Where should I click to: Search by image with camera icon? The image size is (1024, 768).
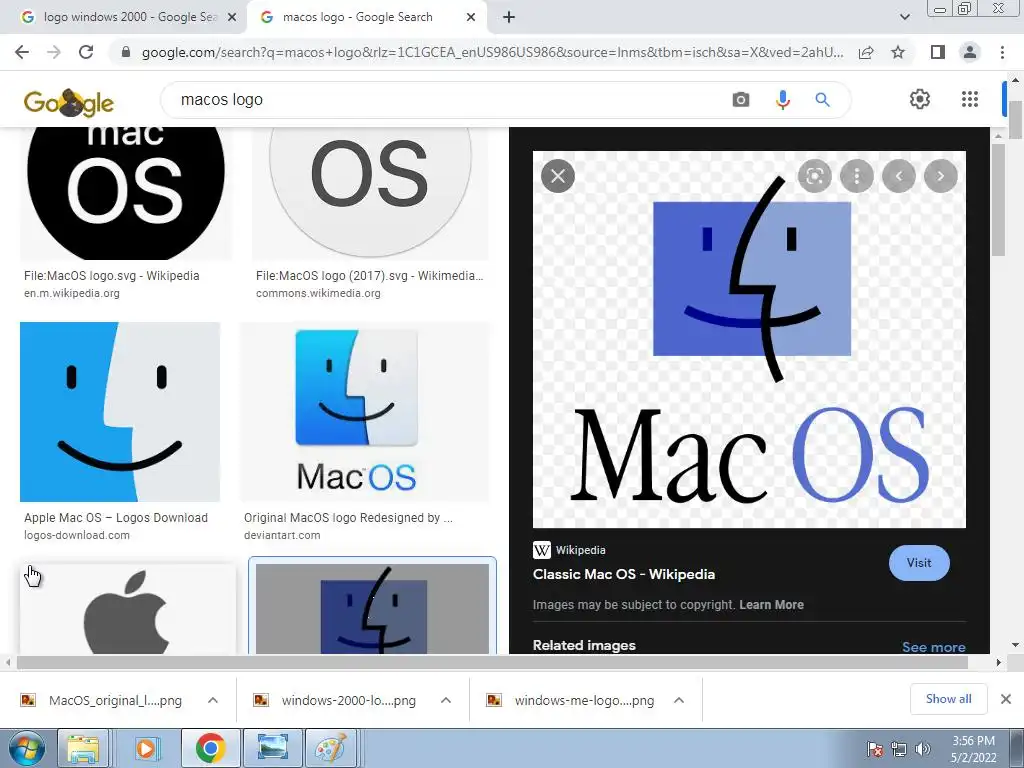click(x=741, y=100)
